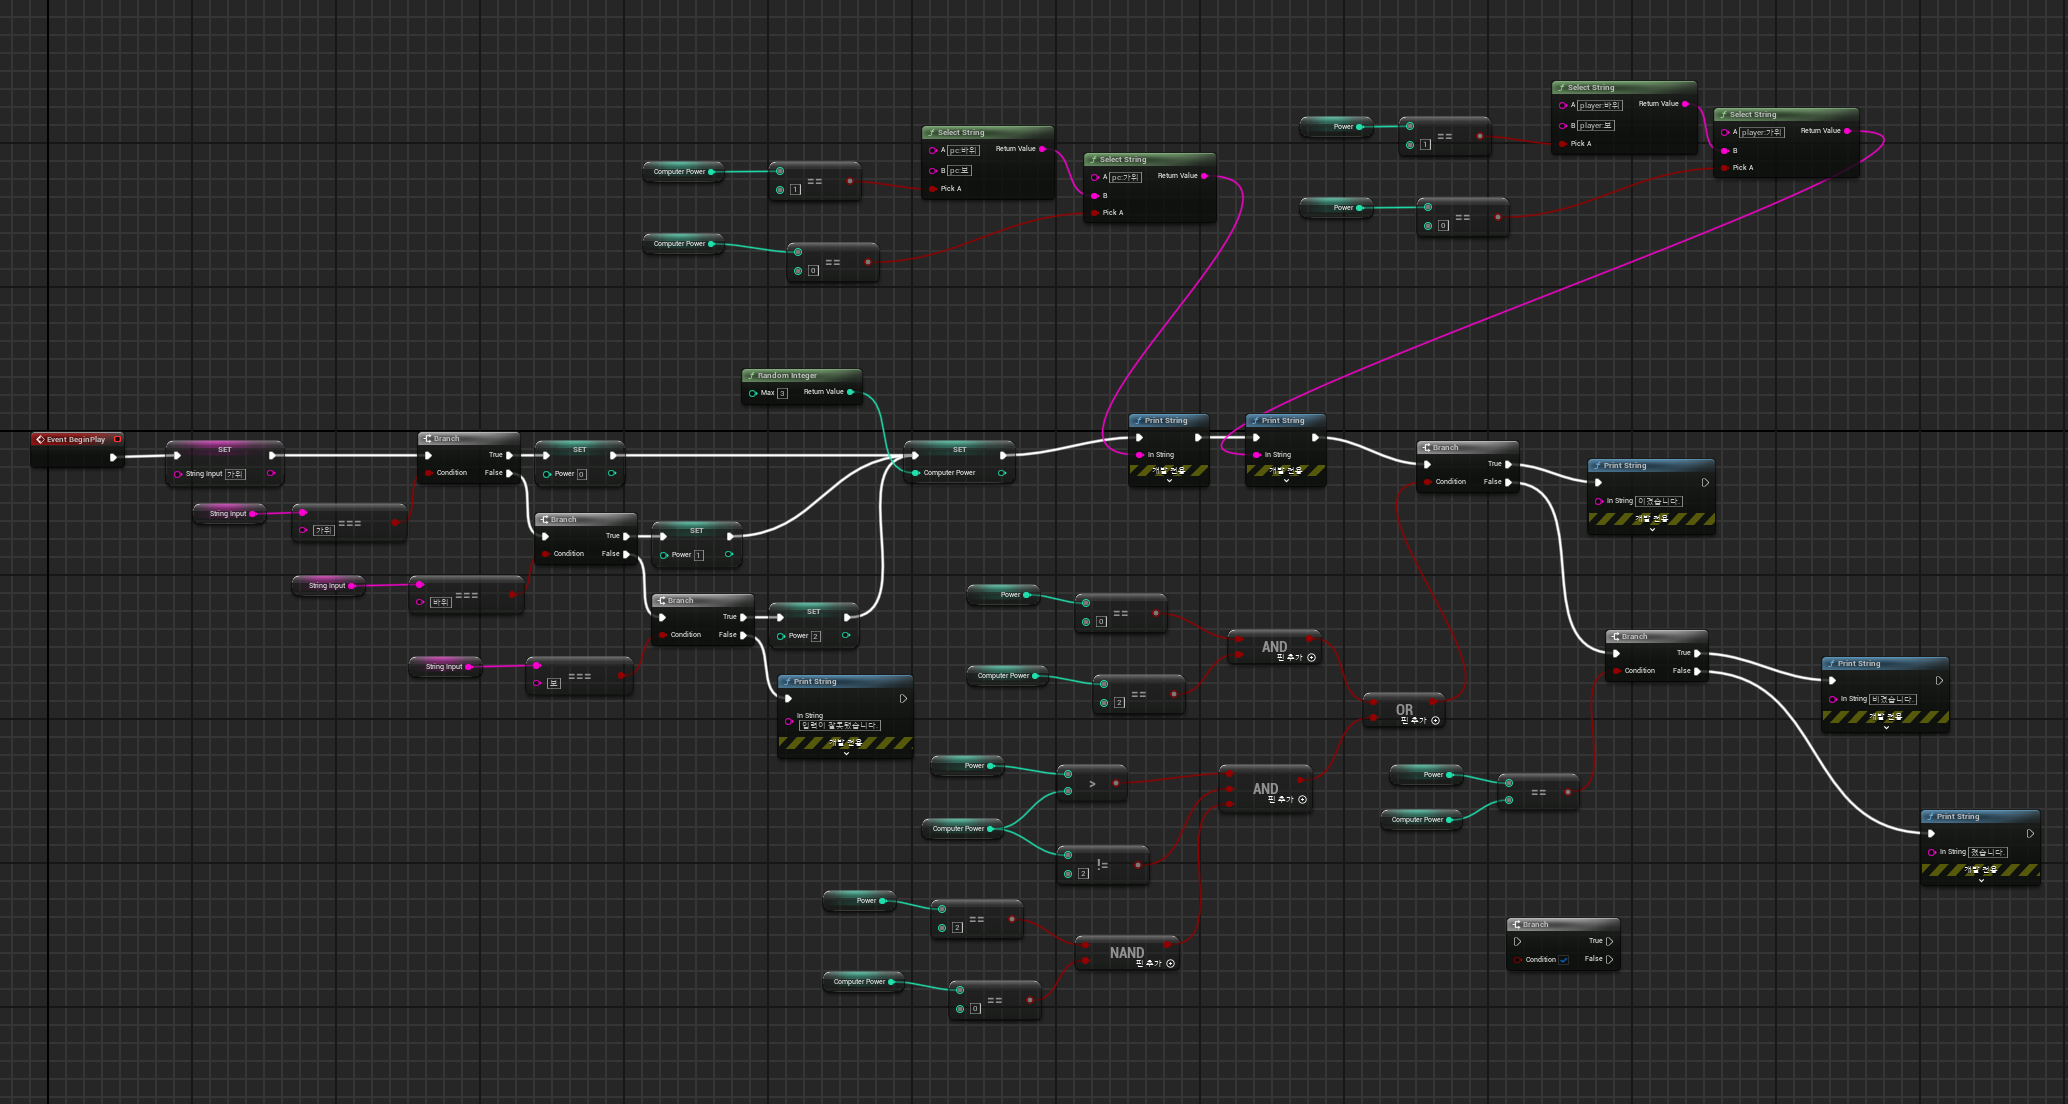Click the unconnected Branch node's False exec pin
The image size is (2068, 1104).
coord(1609,959)
